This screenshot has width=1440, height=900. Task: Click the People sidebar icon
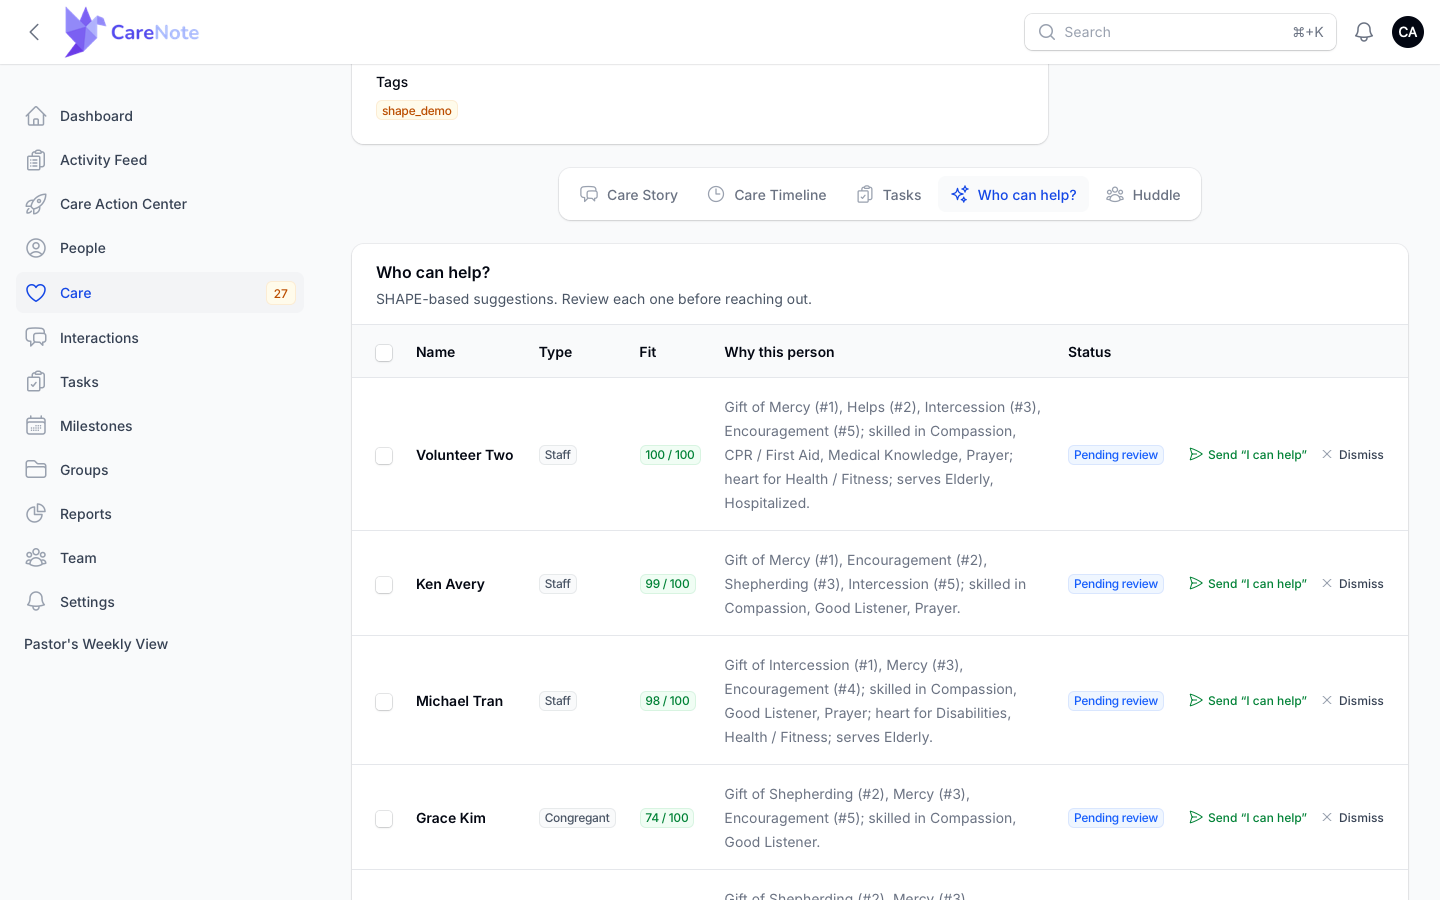point(36,248)
